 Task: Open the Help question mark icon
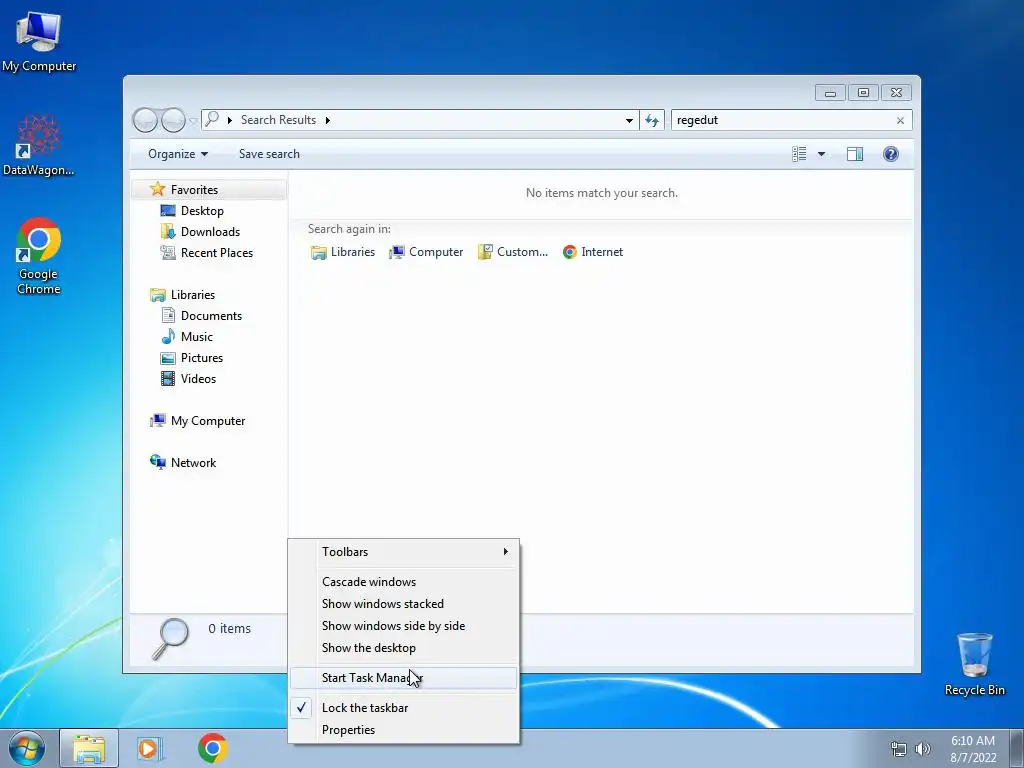click(x=891, y=154)
